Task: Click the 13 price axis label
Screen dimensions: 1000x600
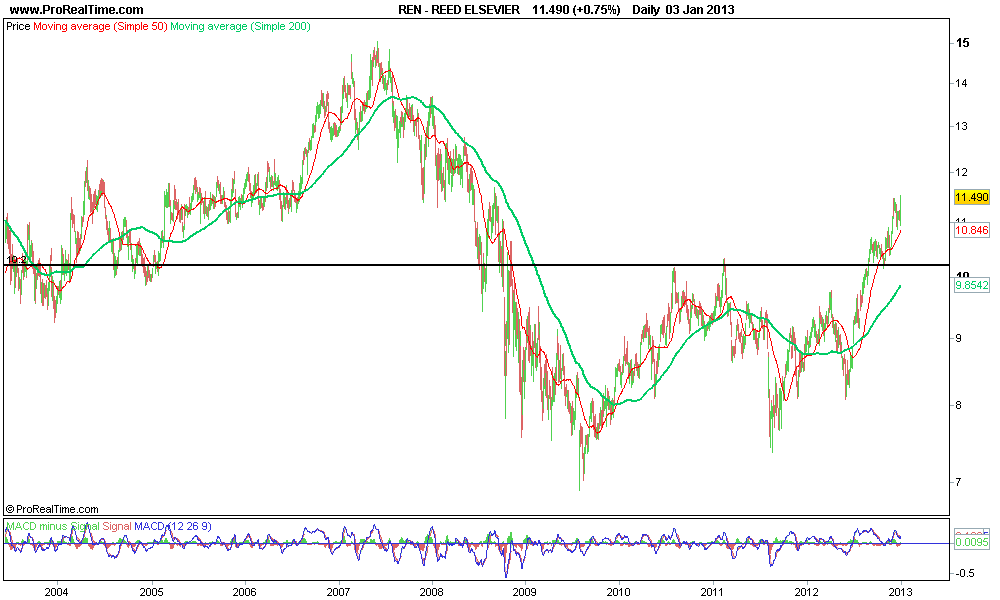Action: pos(961,126)
